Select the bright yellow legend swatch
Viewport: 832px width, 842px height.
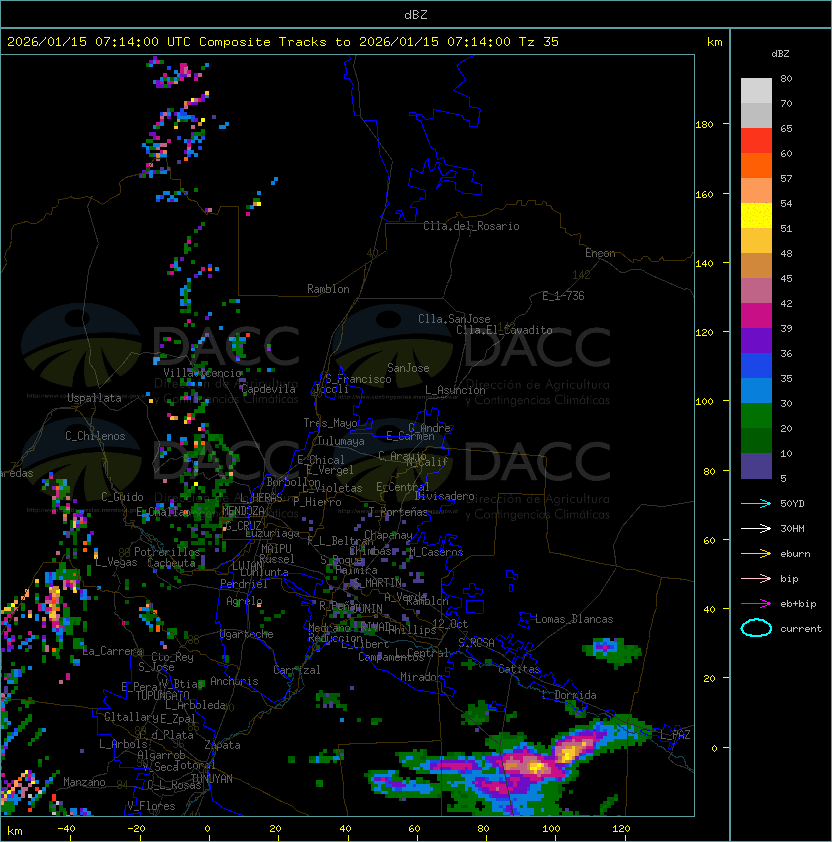point(756,215)
